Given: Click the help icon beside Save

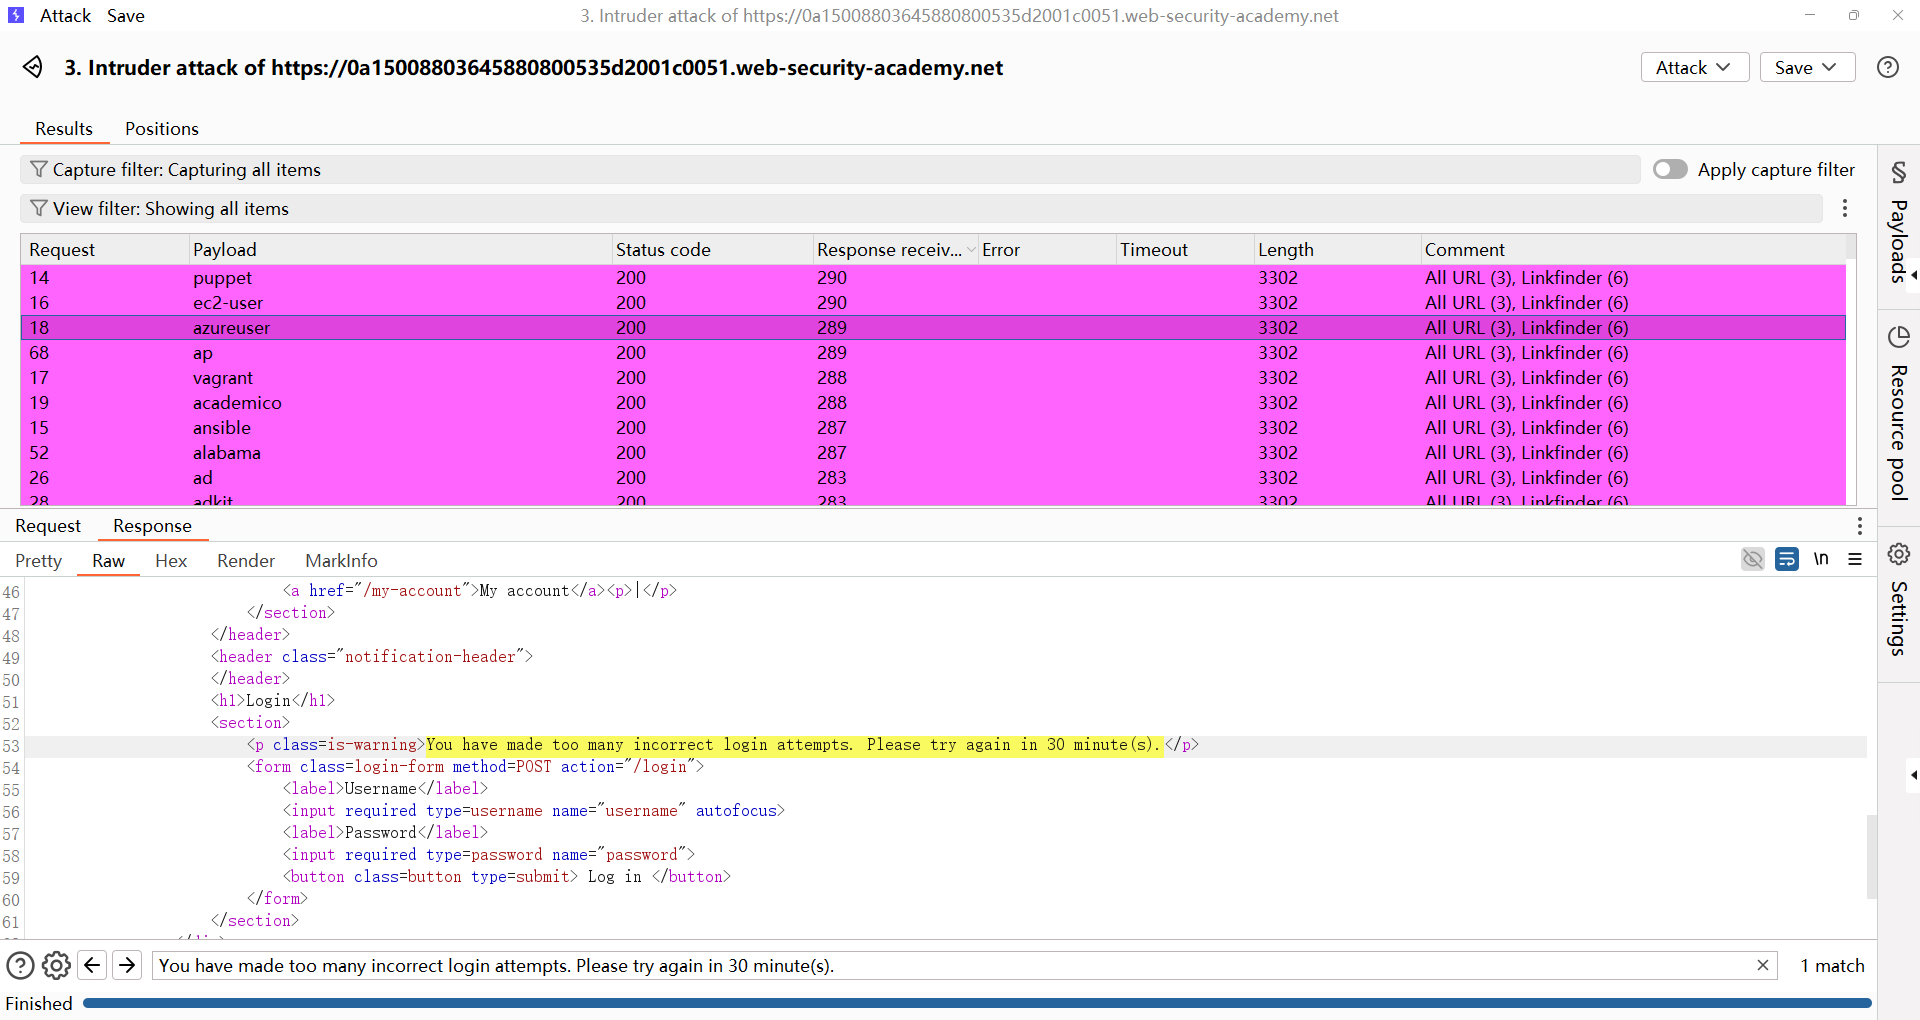Looking at the screenshot, I should (1887, 67).
